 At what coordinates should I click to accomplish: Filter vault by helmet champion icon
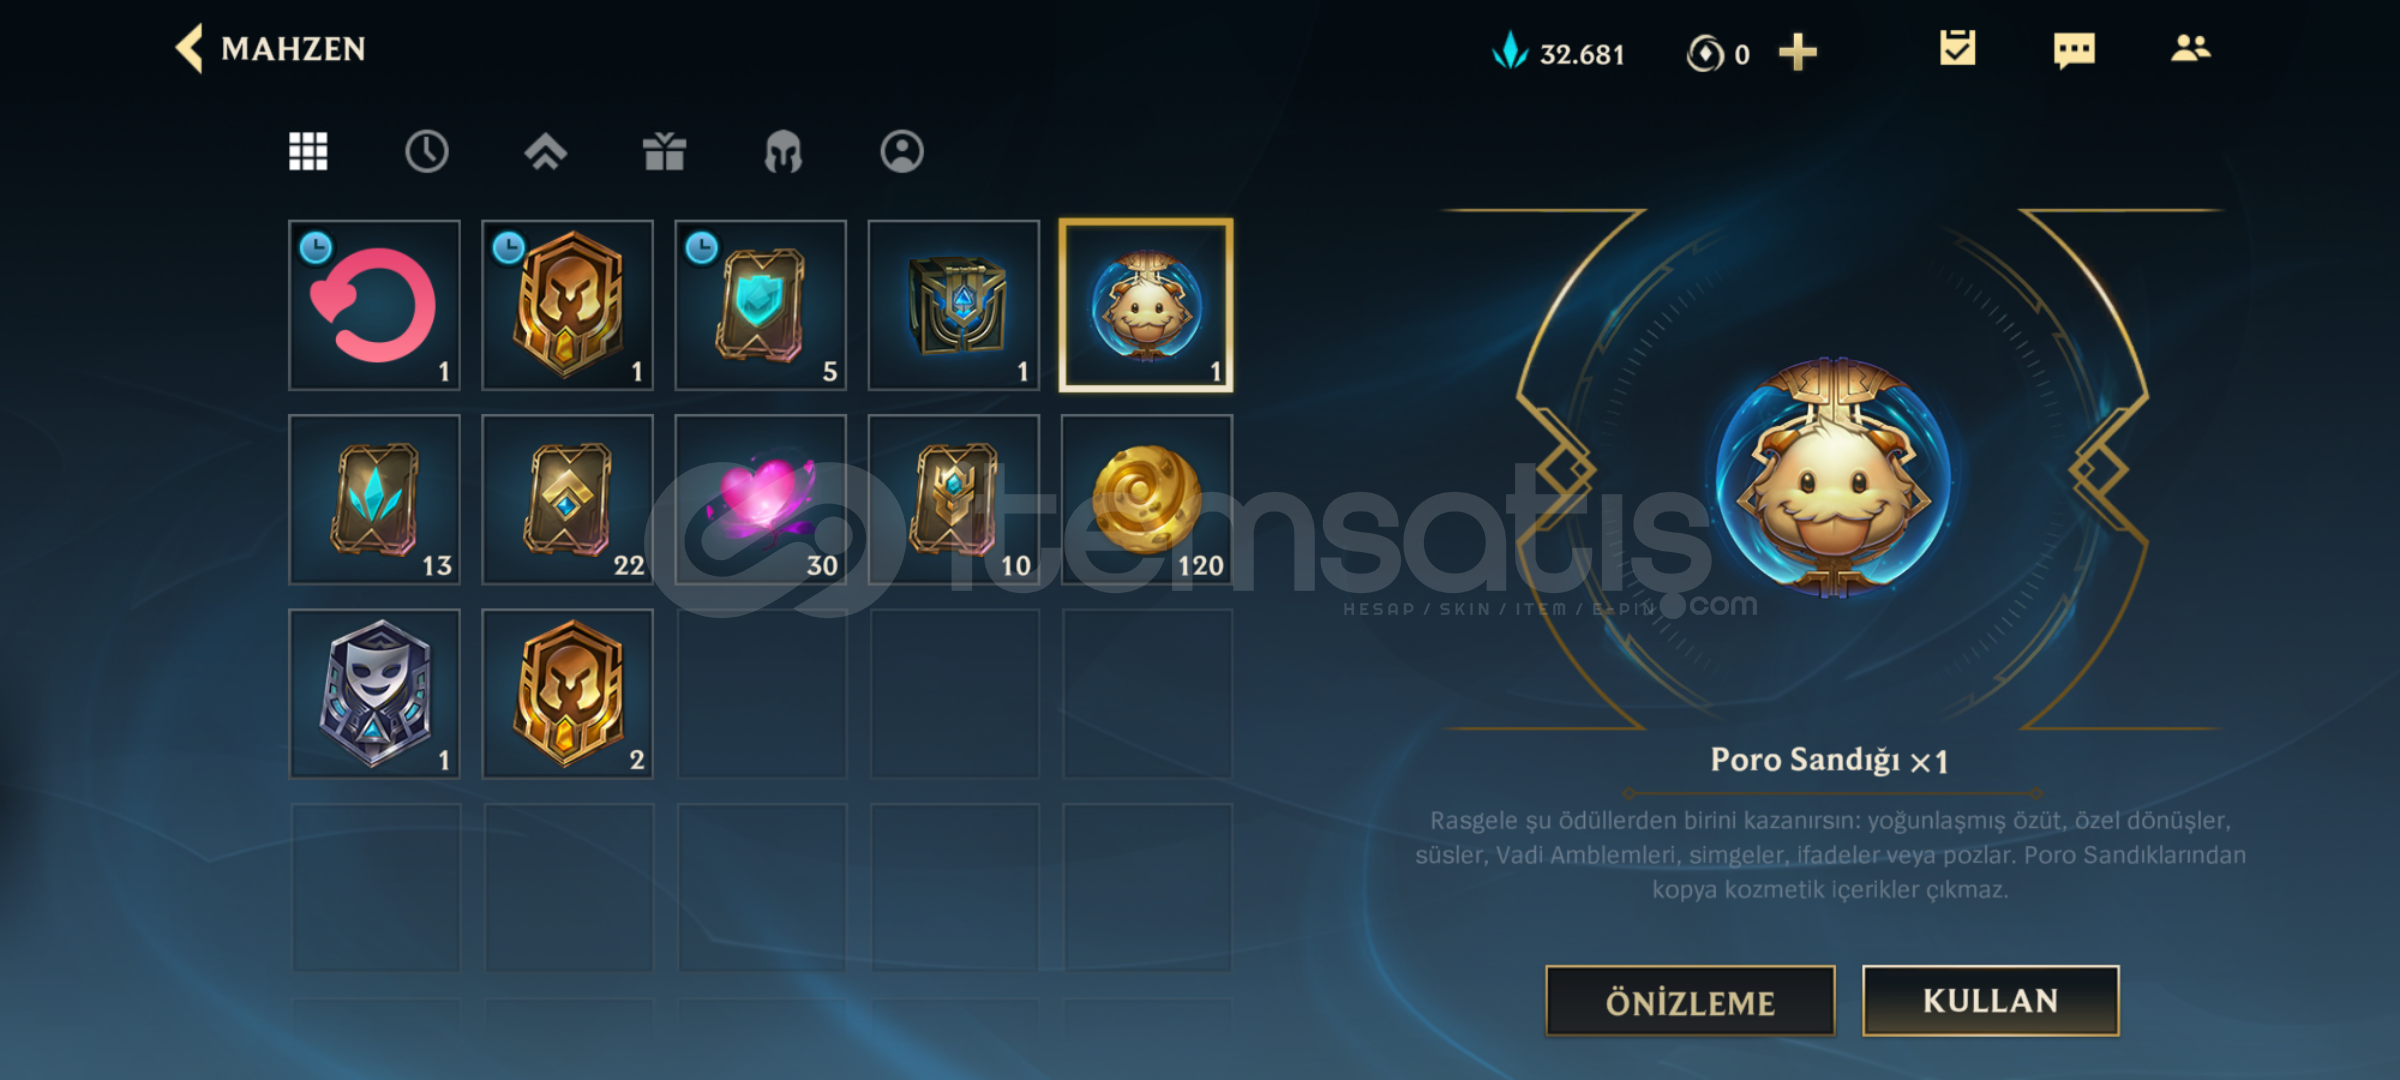click(x=783, y=152)
